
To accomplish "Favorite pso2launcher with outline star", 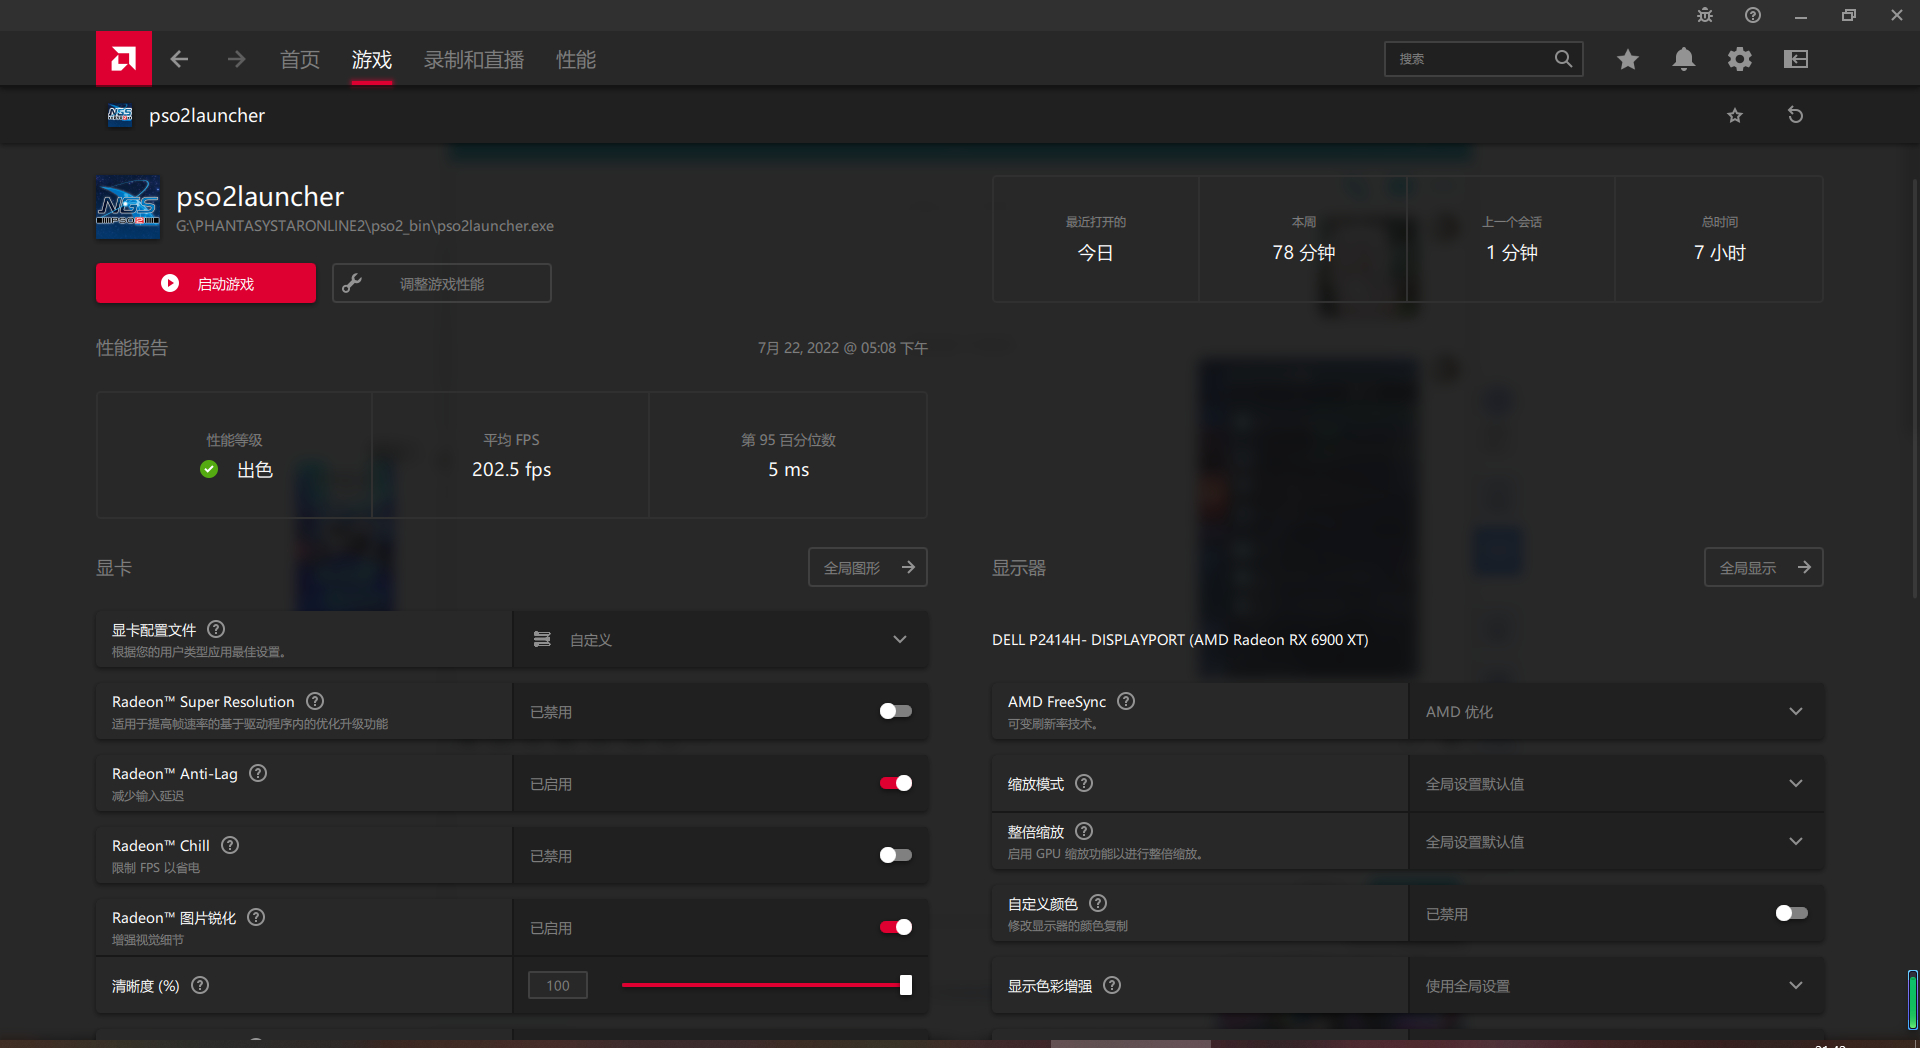I will tap(1735, 115).
